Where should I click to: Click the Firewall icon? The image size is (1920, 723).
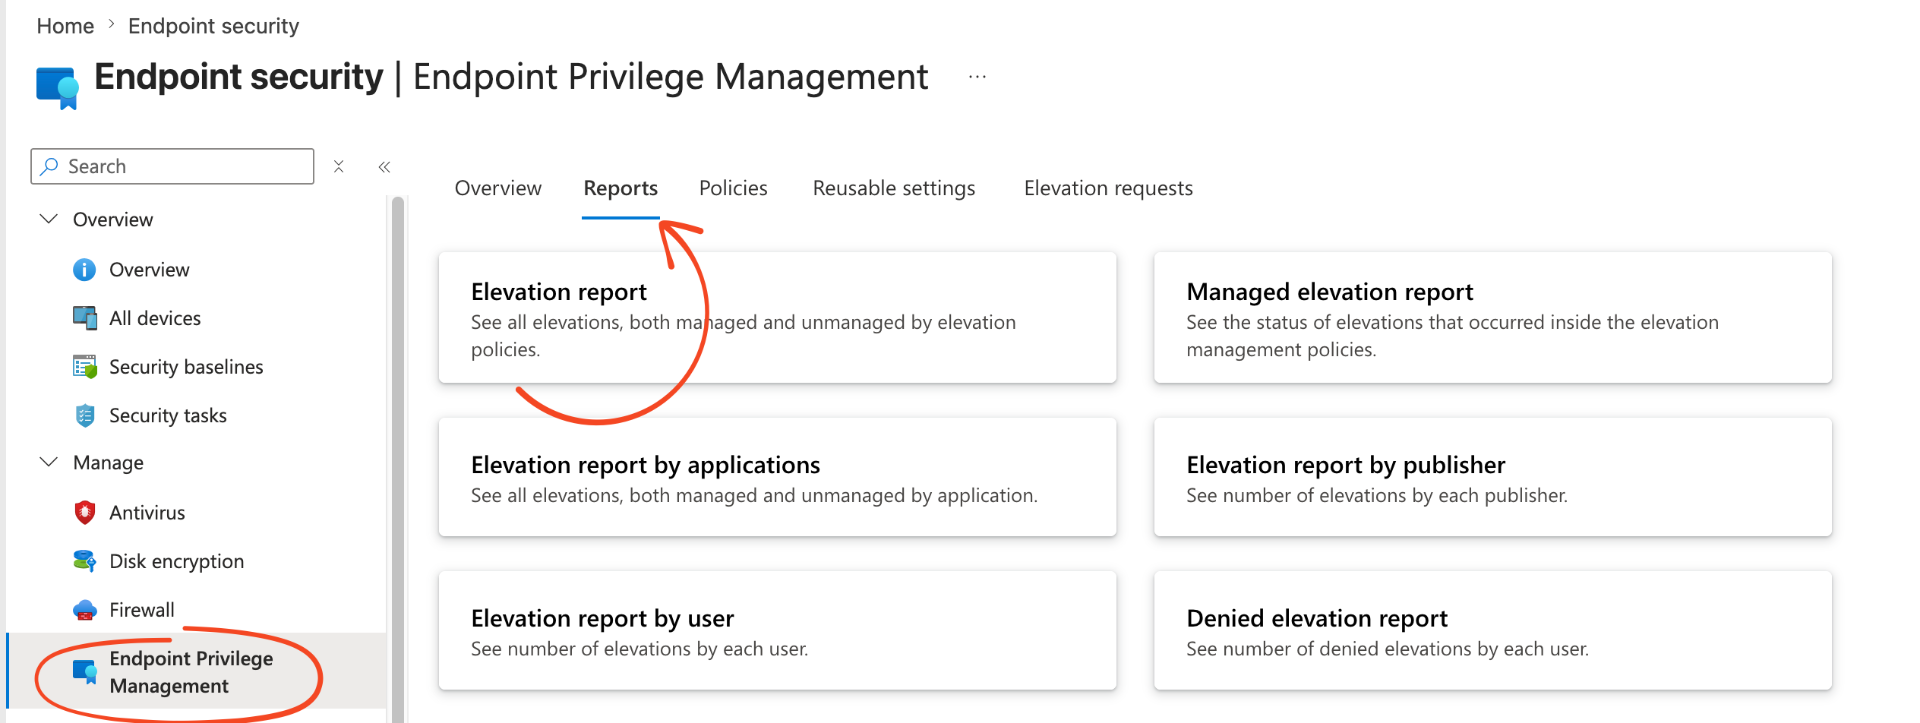tap(85, 610)
